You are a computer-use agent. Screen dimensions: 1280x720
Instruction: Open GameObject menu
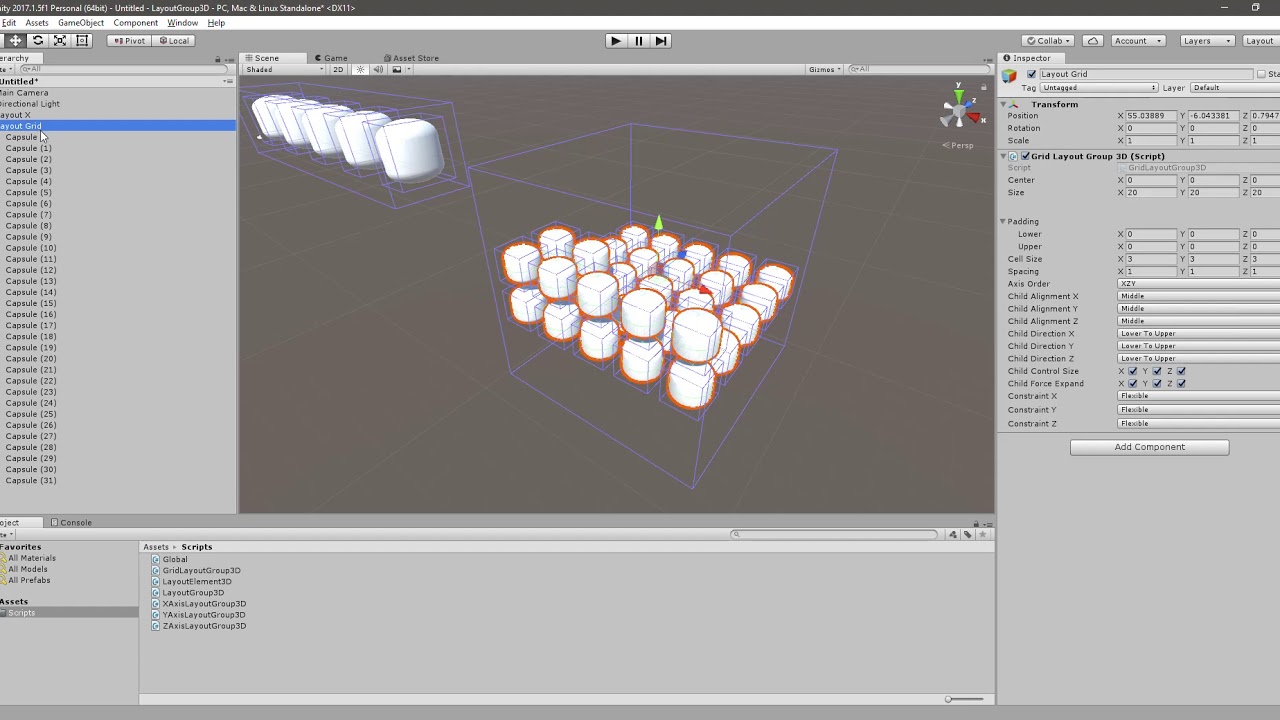[81, 22]
